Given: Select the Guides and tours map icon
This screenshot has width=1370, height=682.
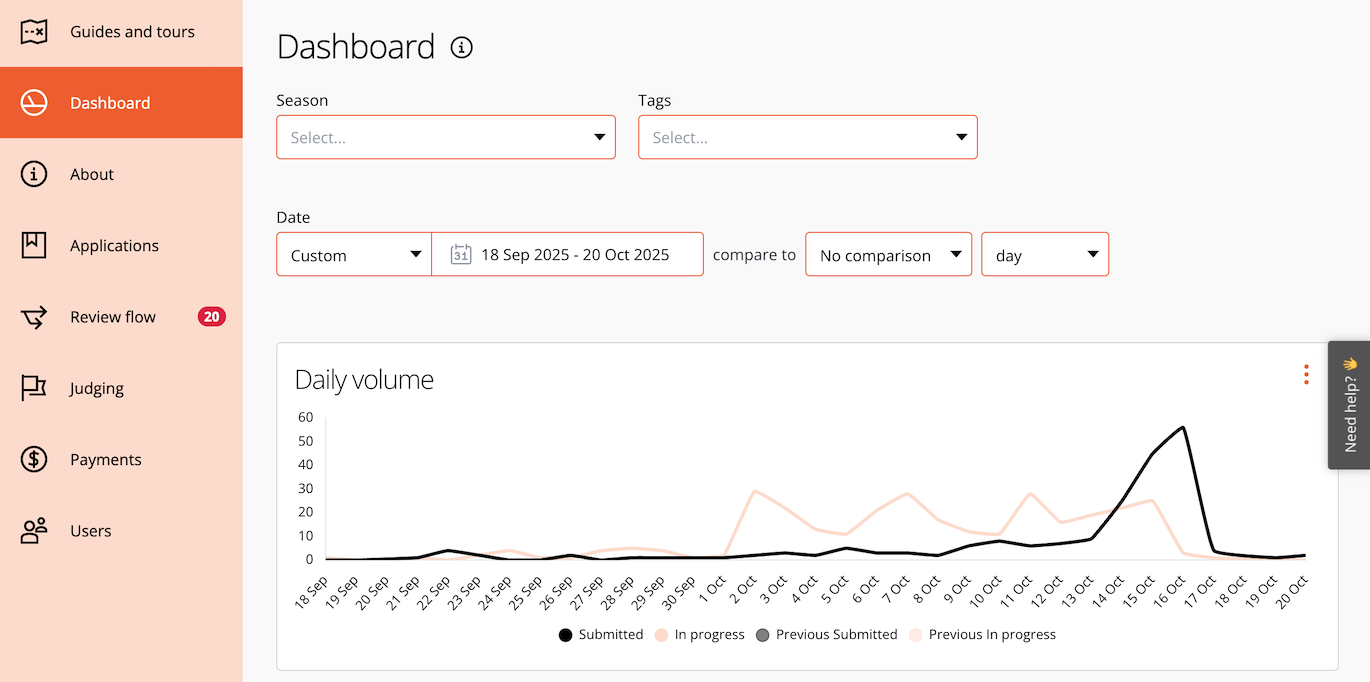Looking at the screenshot, I should 34,31.
